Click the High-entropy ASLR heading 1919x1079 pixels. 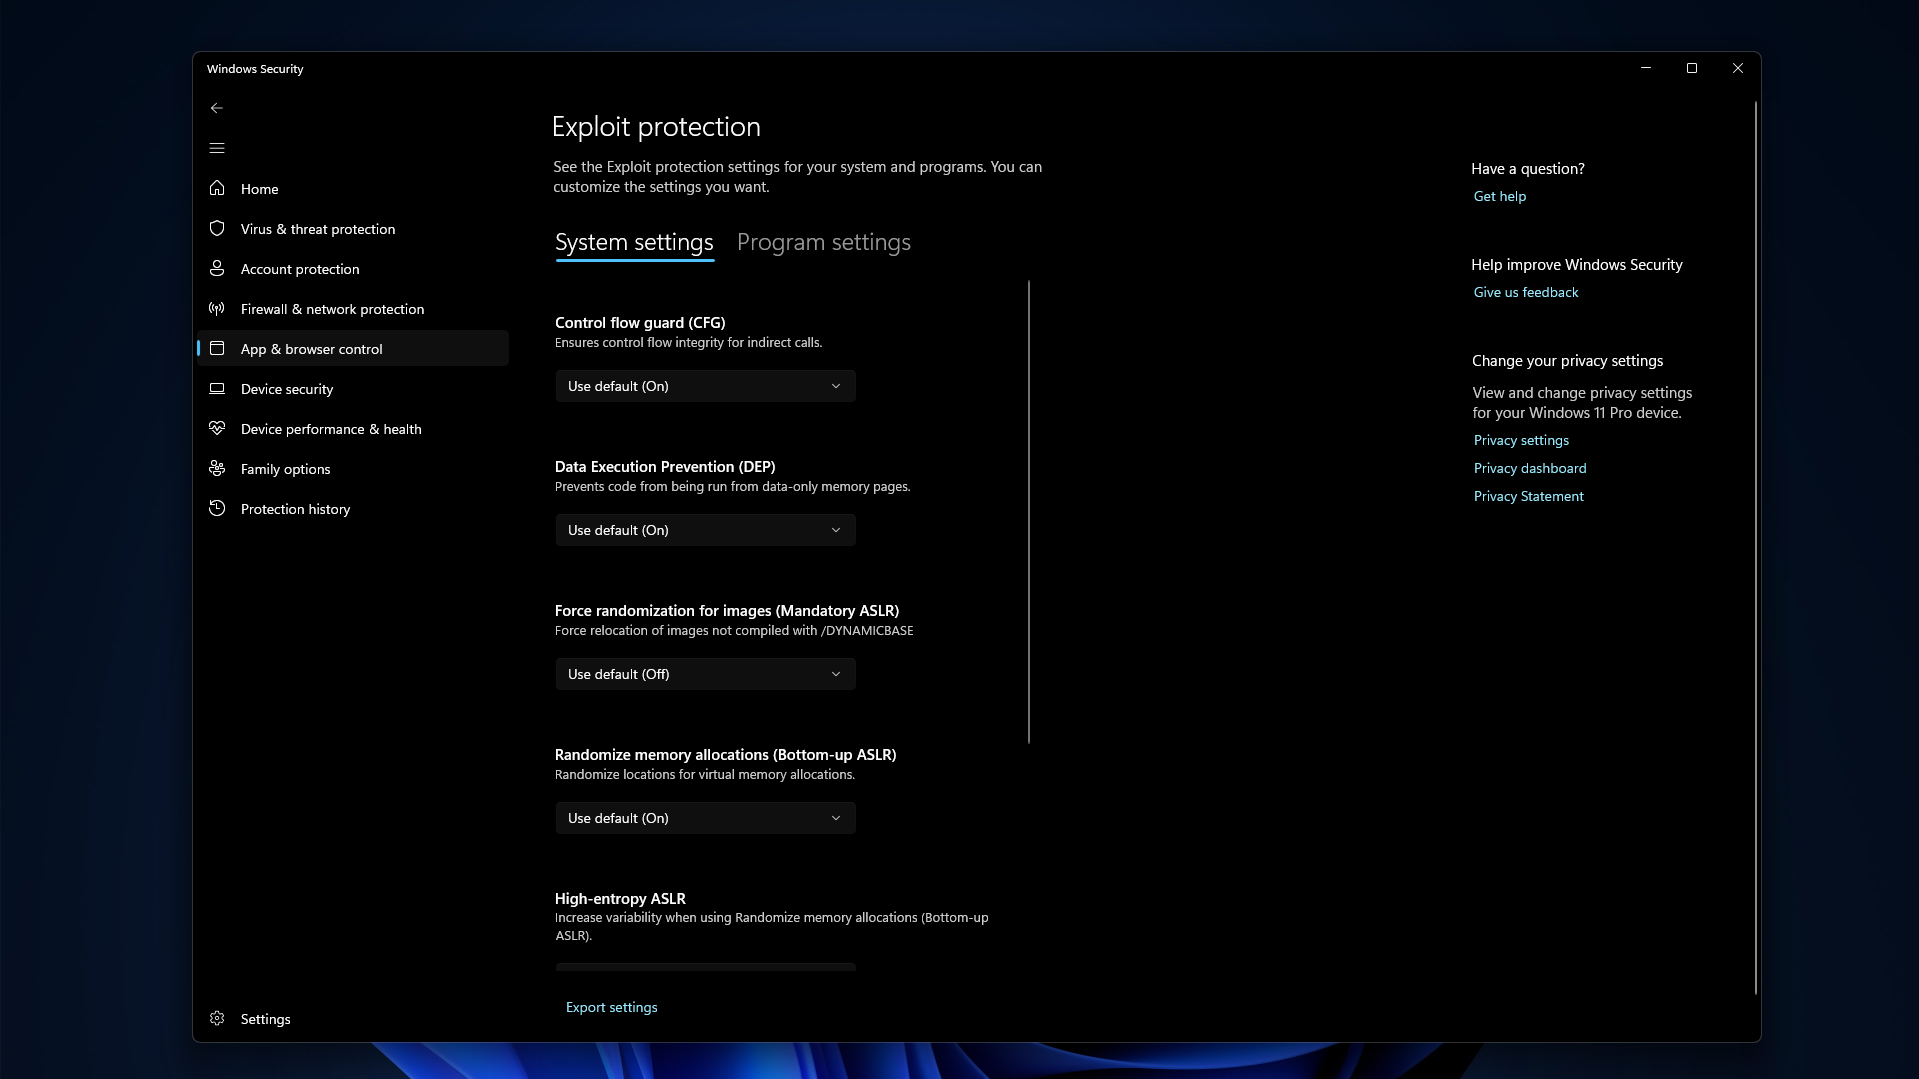click(620, 899)
